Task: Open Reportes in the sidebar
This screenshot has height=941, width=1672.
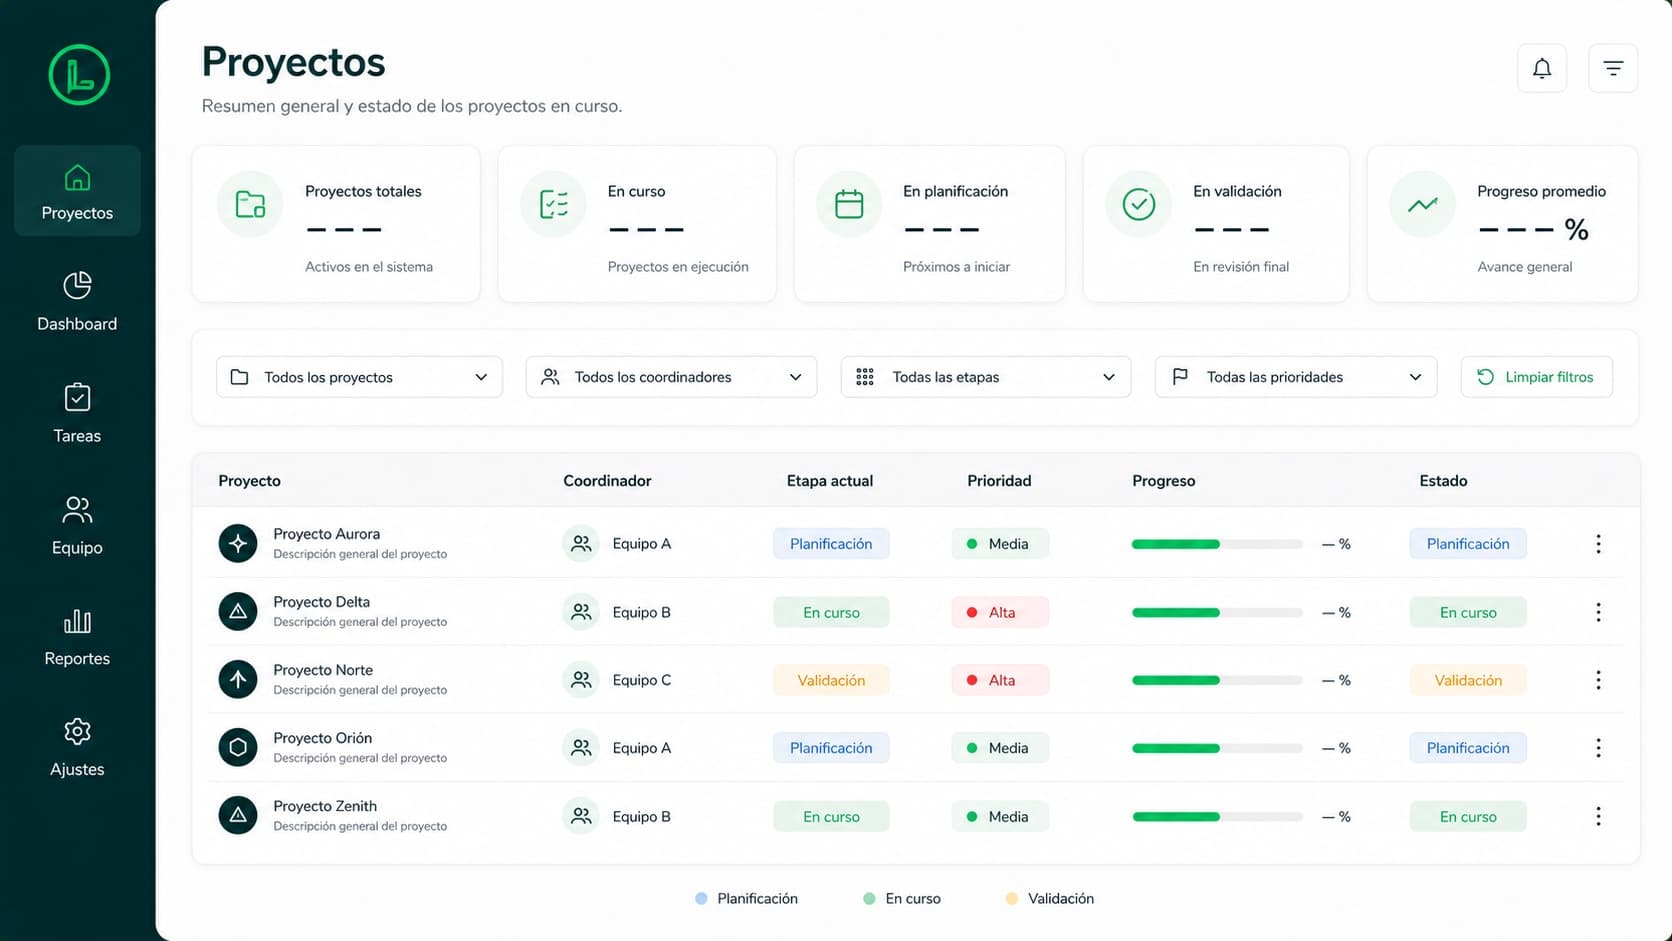Action: point(77,636)
